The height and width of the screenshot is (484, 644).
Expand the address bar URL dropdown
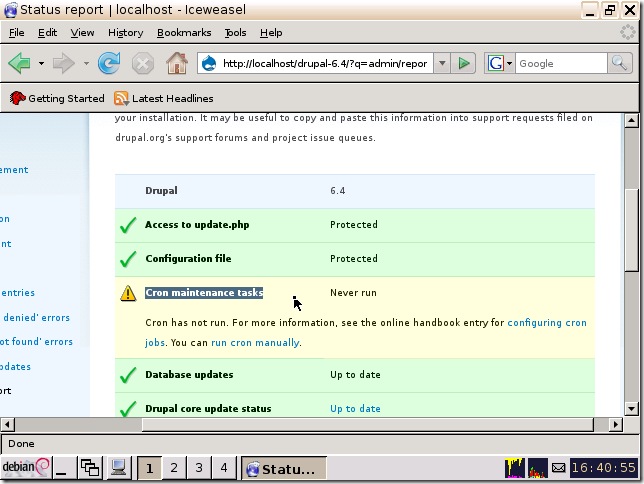(x=442, y=63)
